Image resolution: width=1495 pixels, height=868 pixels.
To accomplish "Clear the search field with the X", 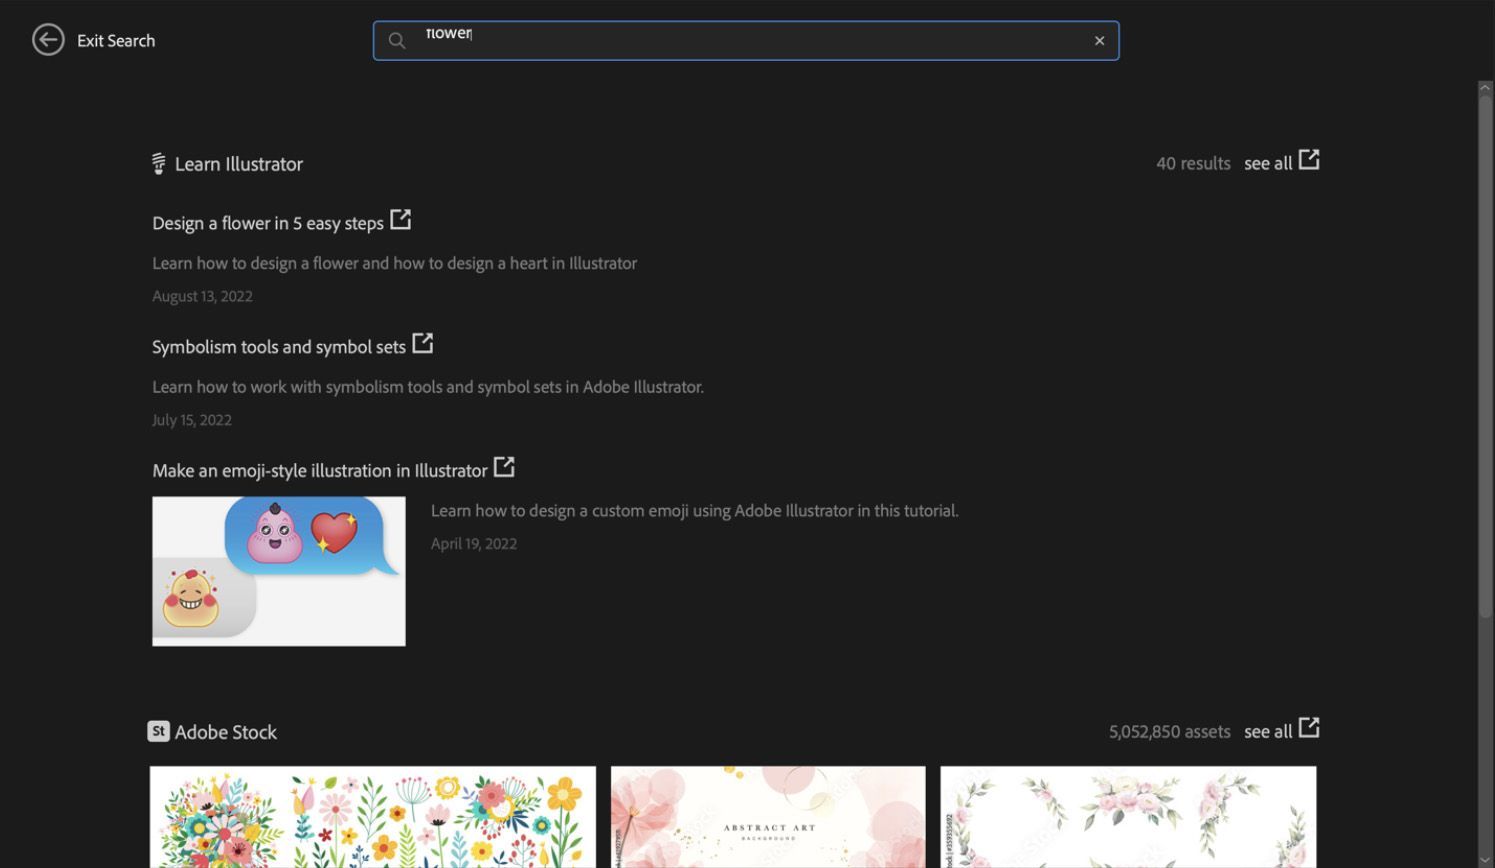I will tap(1099, 41).
